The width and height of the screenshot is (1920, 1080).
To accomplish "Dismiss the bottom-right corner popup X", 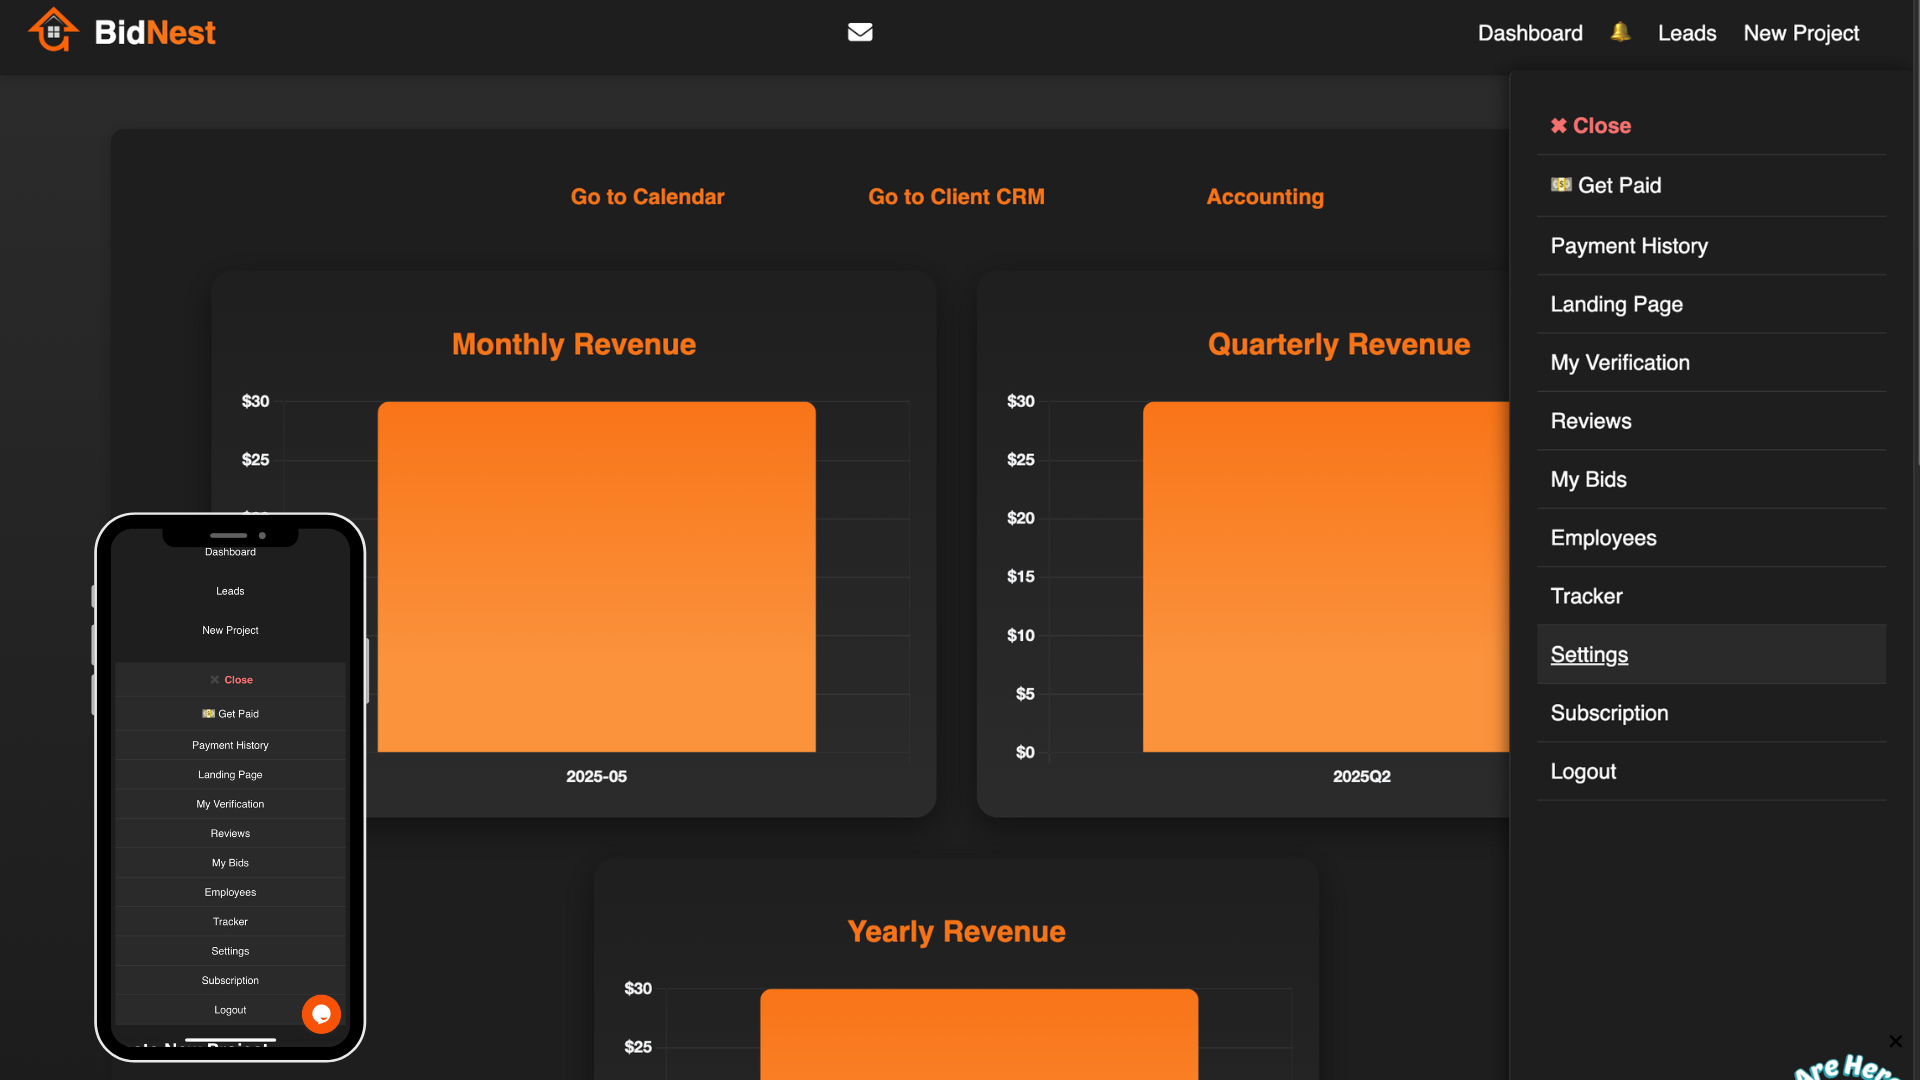I will coord(1895,1041).
